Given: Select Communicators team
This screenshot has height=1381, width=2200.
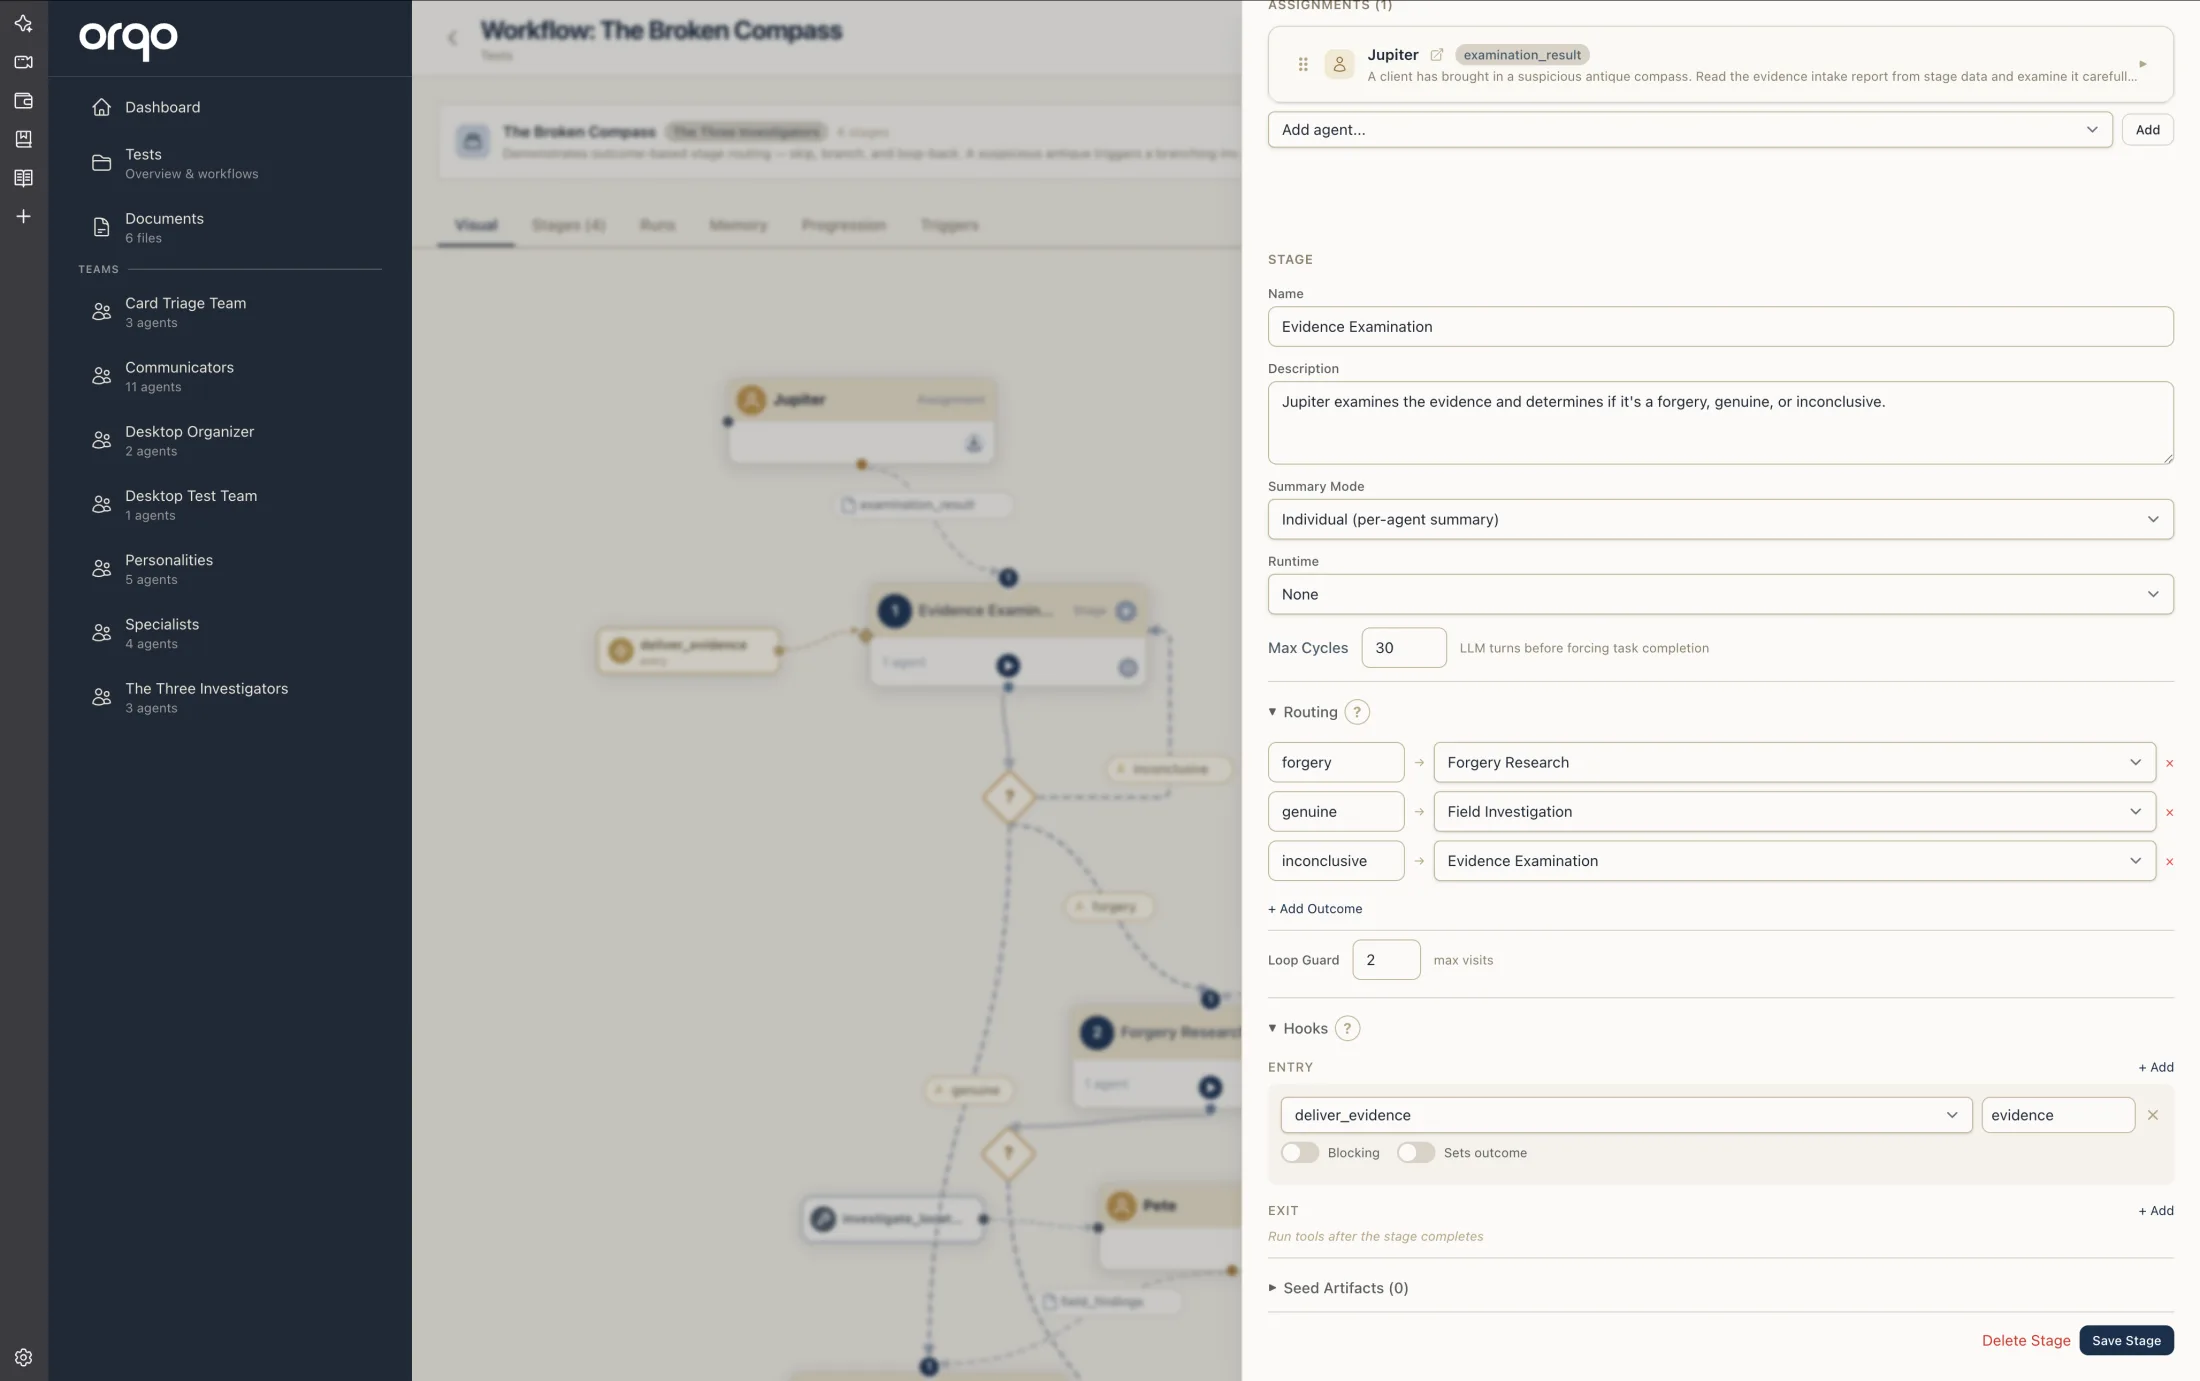Looking at the screenshot, I should coord(230,376).
